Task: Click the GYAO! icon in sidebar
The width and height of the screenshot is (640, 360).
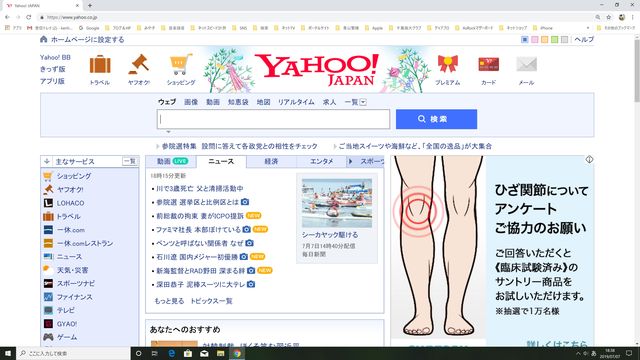Action: (48, 324)
